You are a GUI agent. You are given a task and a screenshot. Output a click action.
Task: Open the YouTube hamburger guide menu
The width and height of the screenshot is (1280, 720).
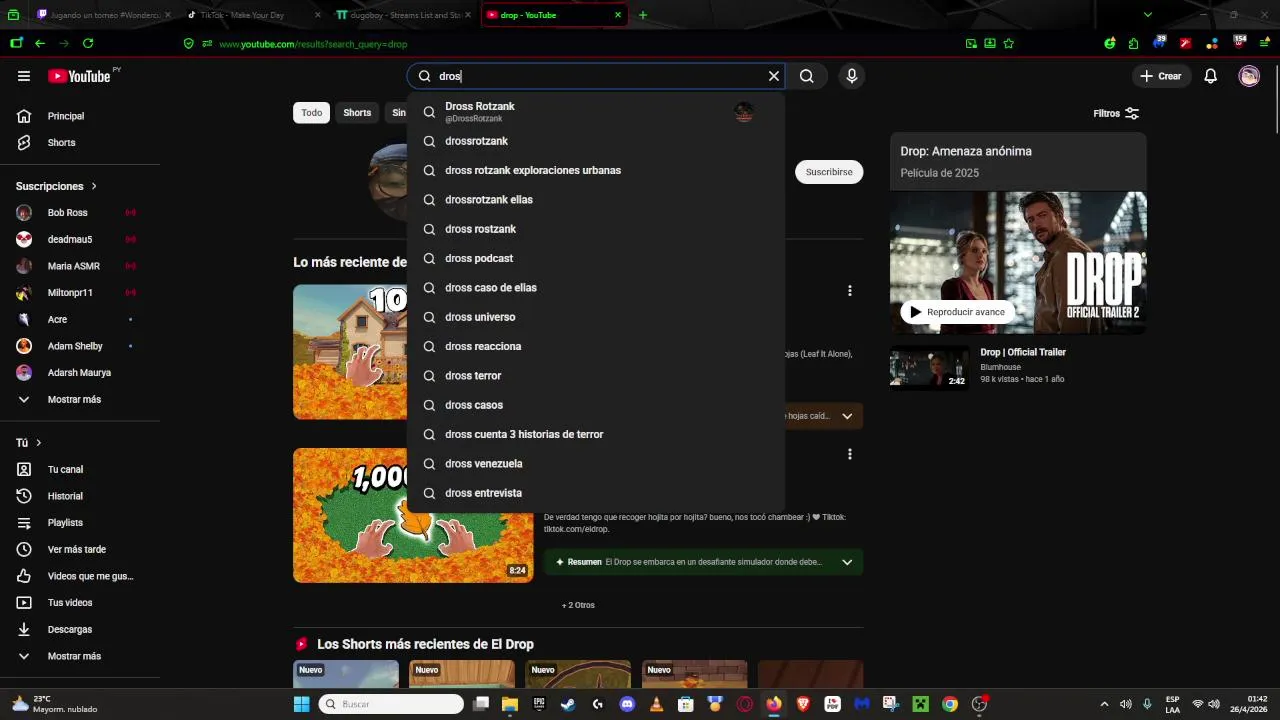(24, 76)
